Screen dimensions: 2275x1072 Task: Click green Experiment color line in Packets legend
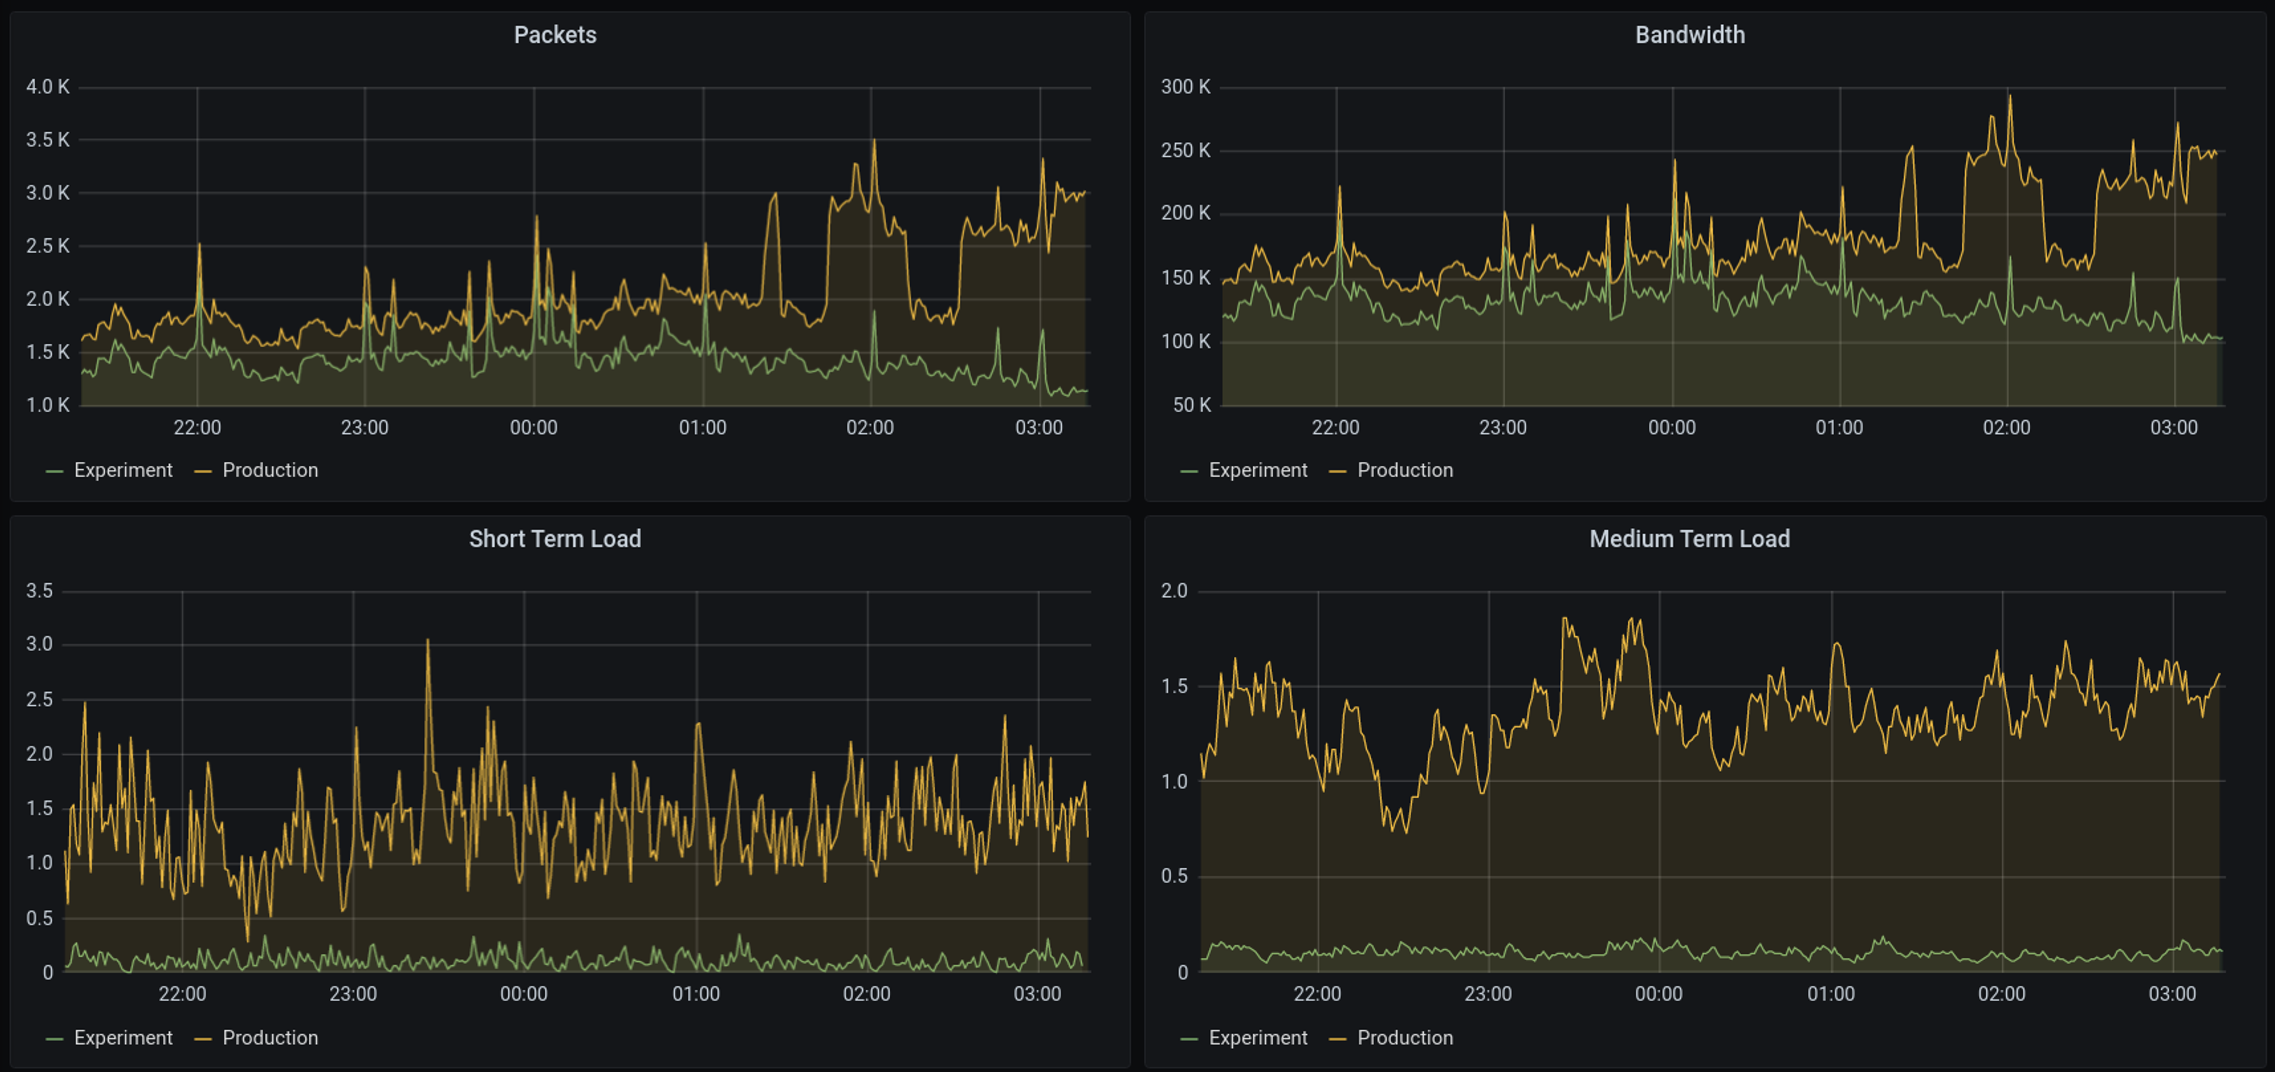(55, 471)
